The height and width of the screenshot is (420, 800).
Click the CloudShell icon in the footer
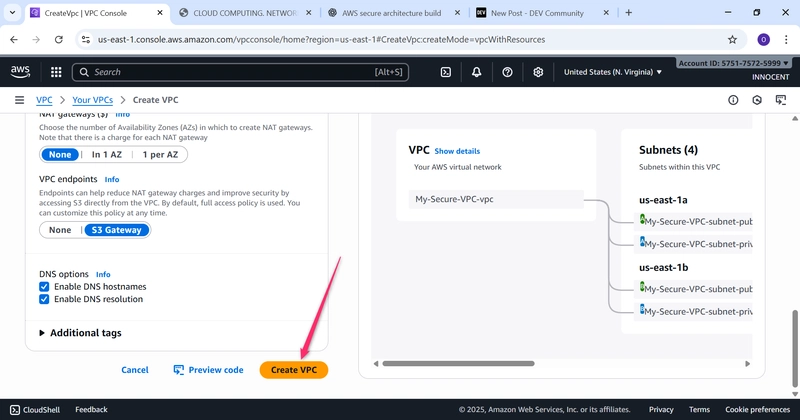click(15, 409)
